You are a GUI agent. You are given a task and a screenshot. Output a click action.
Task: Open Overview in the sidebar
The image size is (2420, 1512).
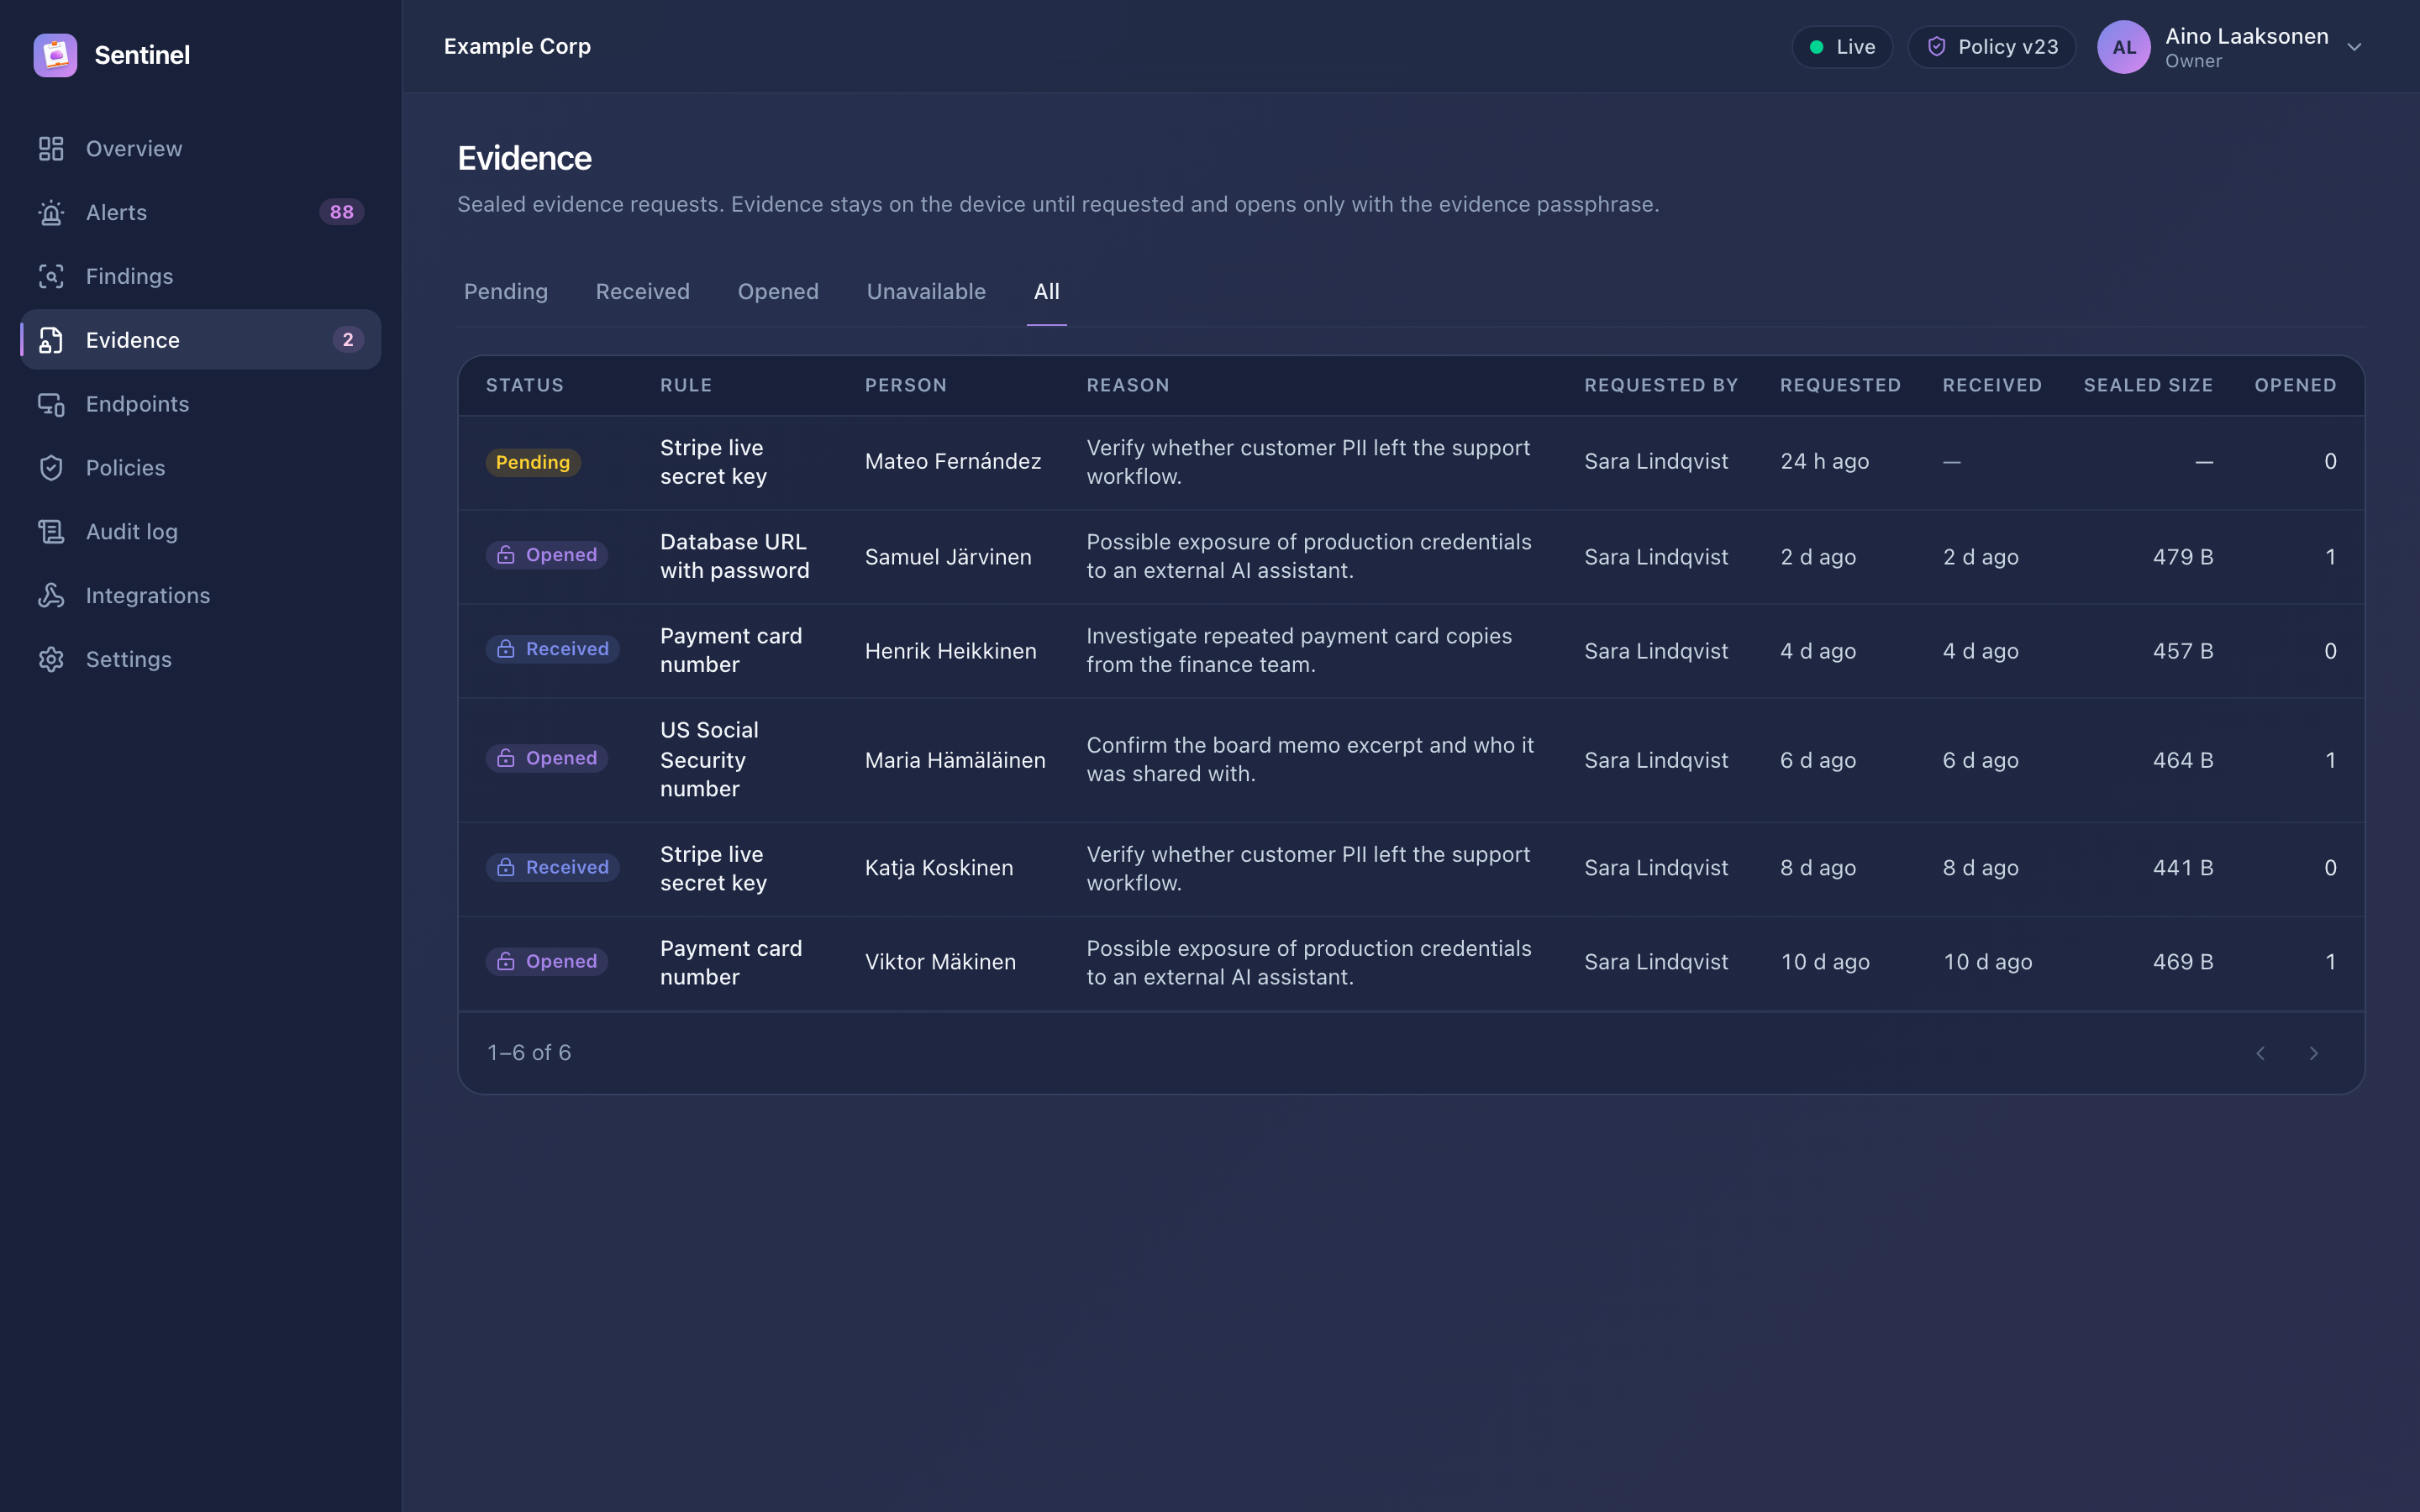[x=201, y=148]
